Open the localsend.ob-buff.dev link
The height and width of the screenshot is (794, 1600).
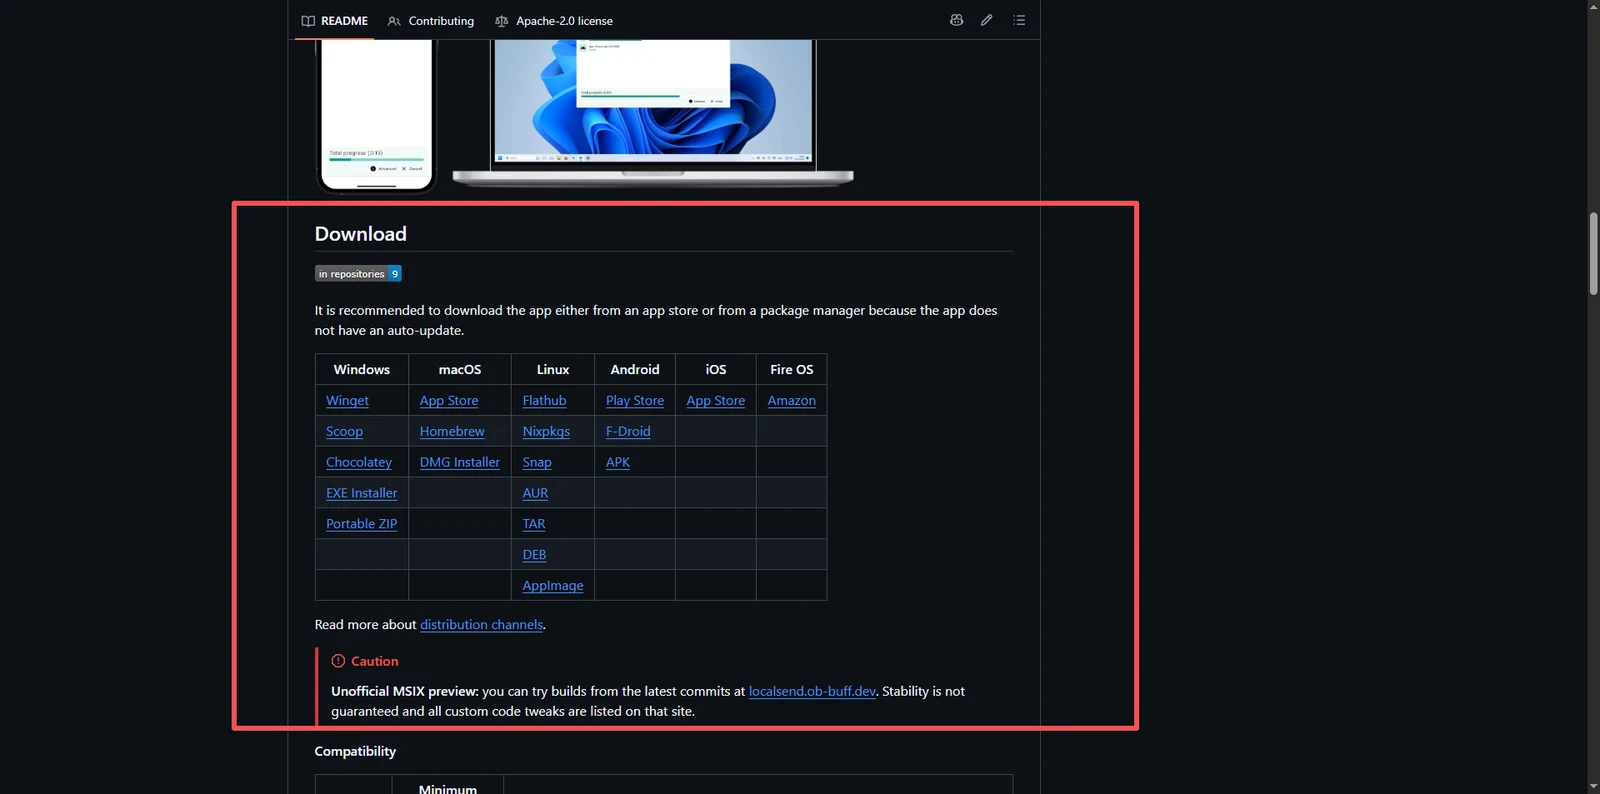point(812,692)
